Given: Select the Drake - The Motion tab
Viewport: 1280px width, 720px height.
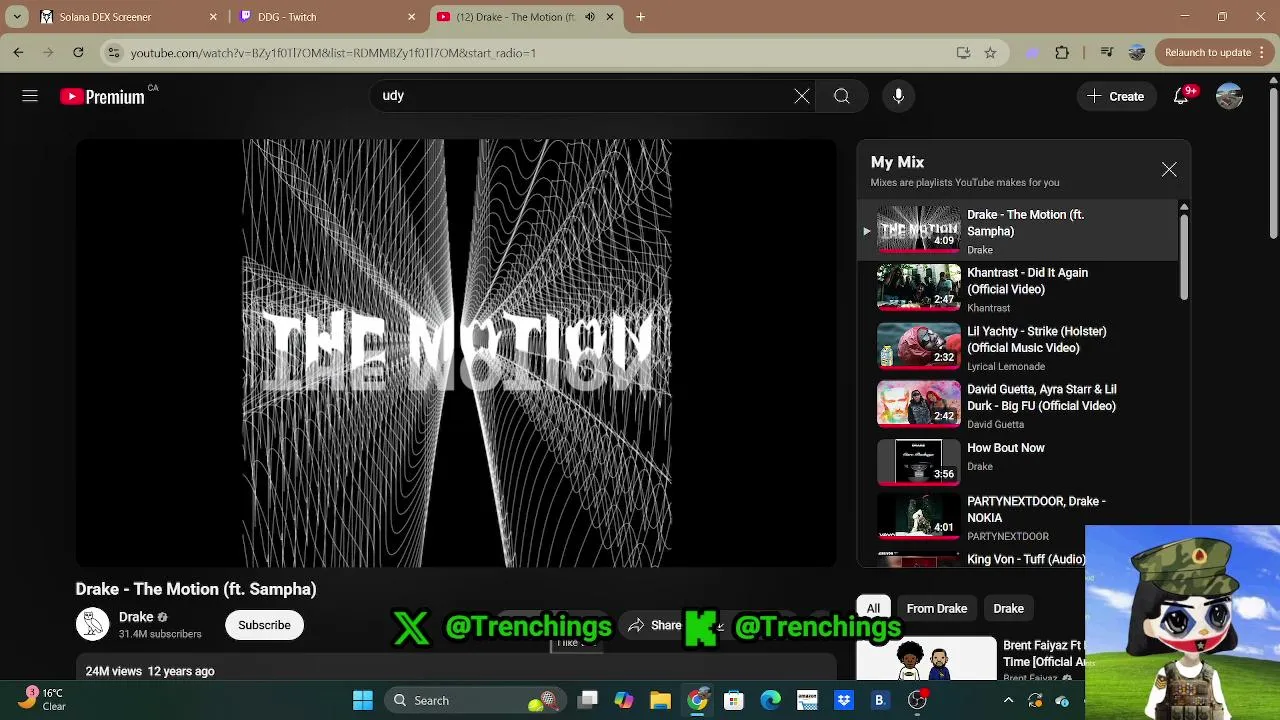Looking at the screenshot, I should pos(527,17).
